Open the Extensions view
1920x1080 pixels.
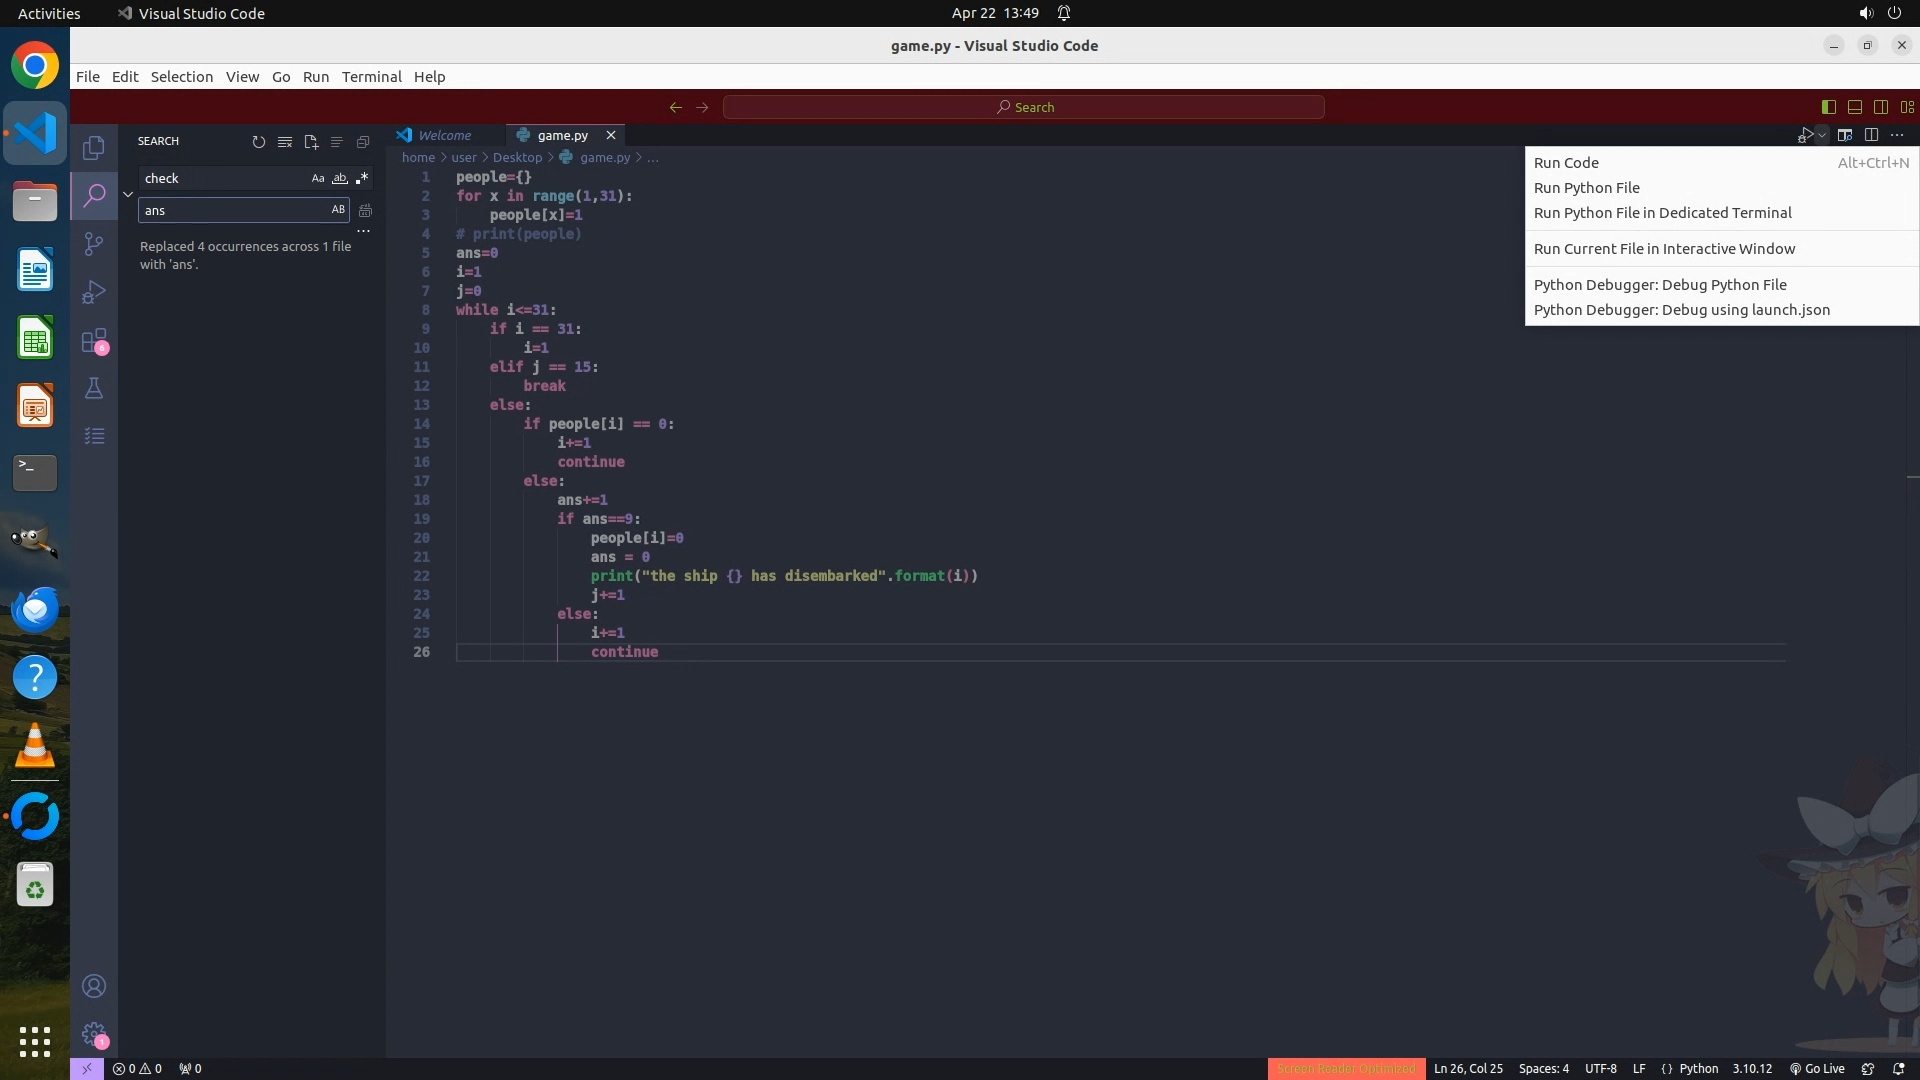coord(94,341)
